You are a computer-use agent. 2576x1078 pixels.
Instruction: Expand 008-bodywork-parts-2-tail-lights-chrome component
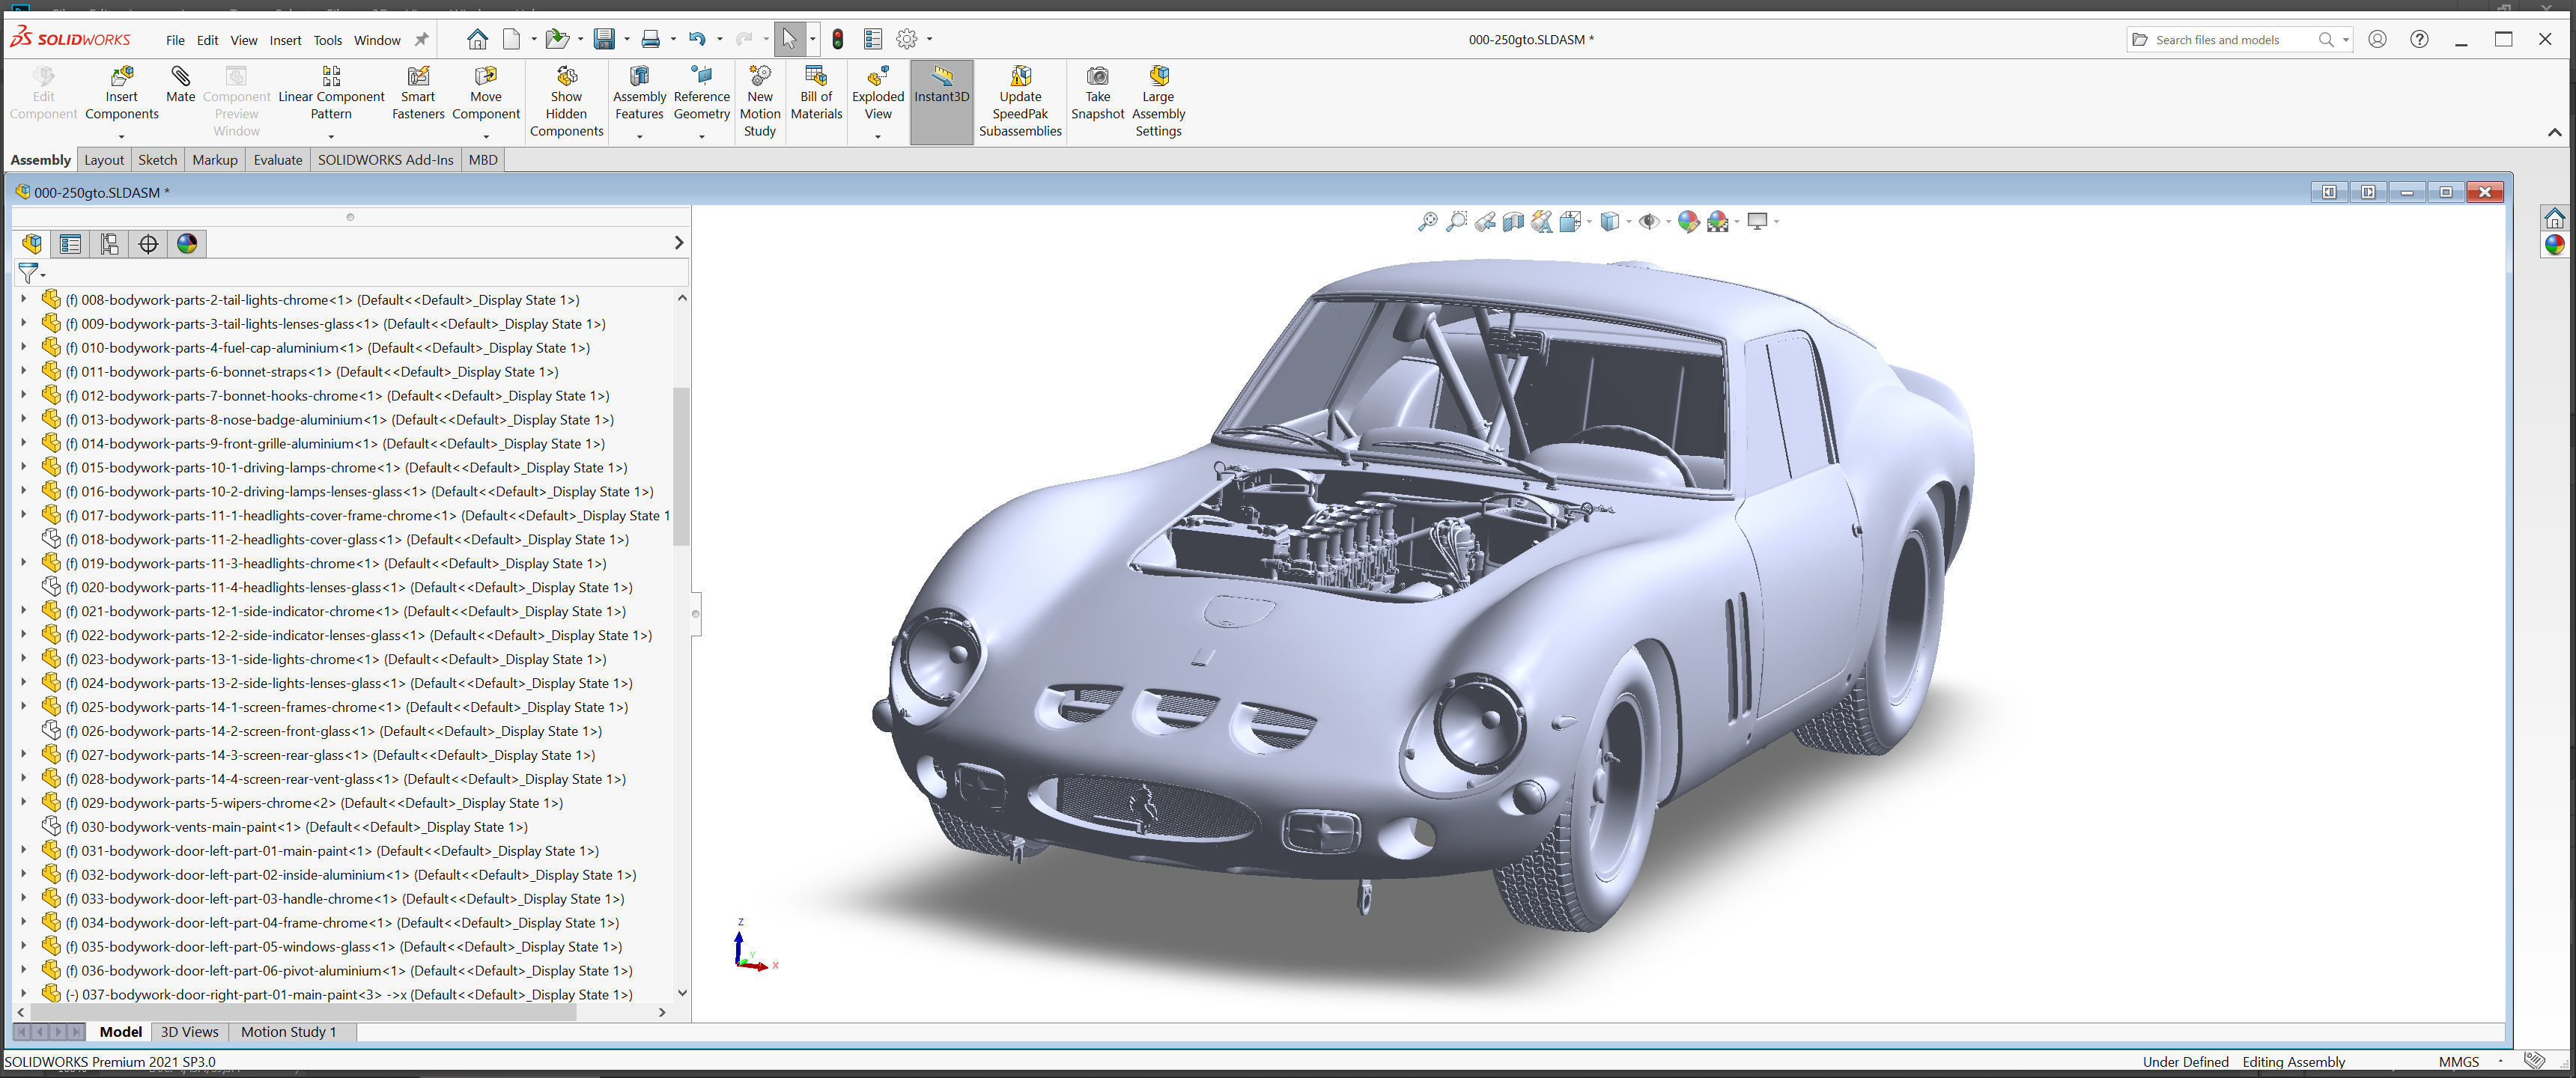[x=23, y=299]
